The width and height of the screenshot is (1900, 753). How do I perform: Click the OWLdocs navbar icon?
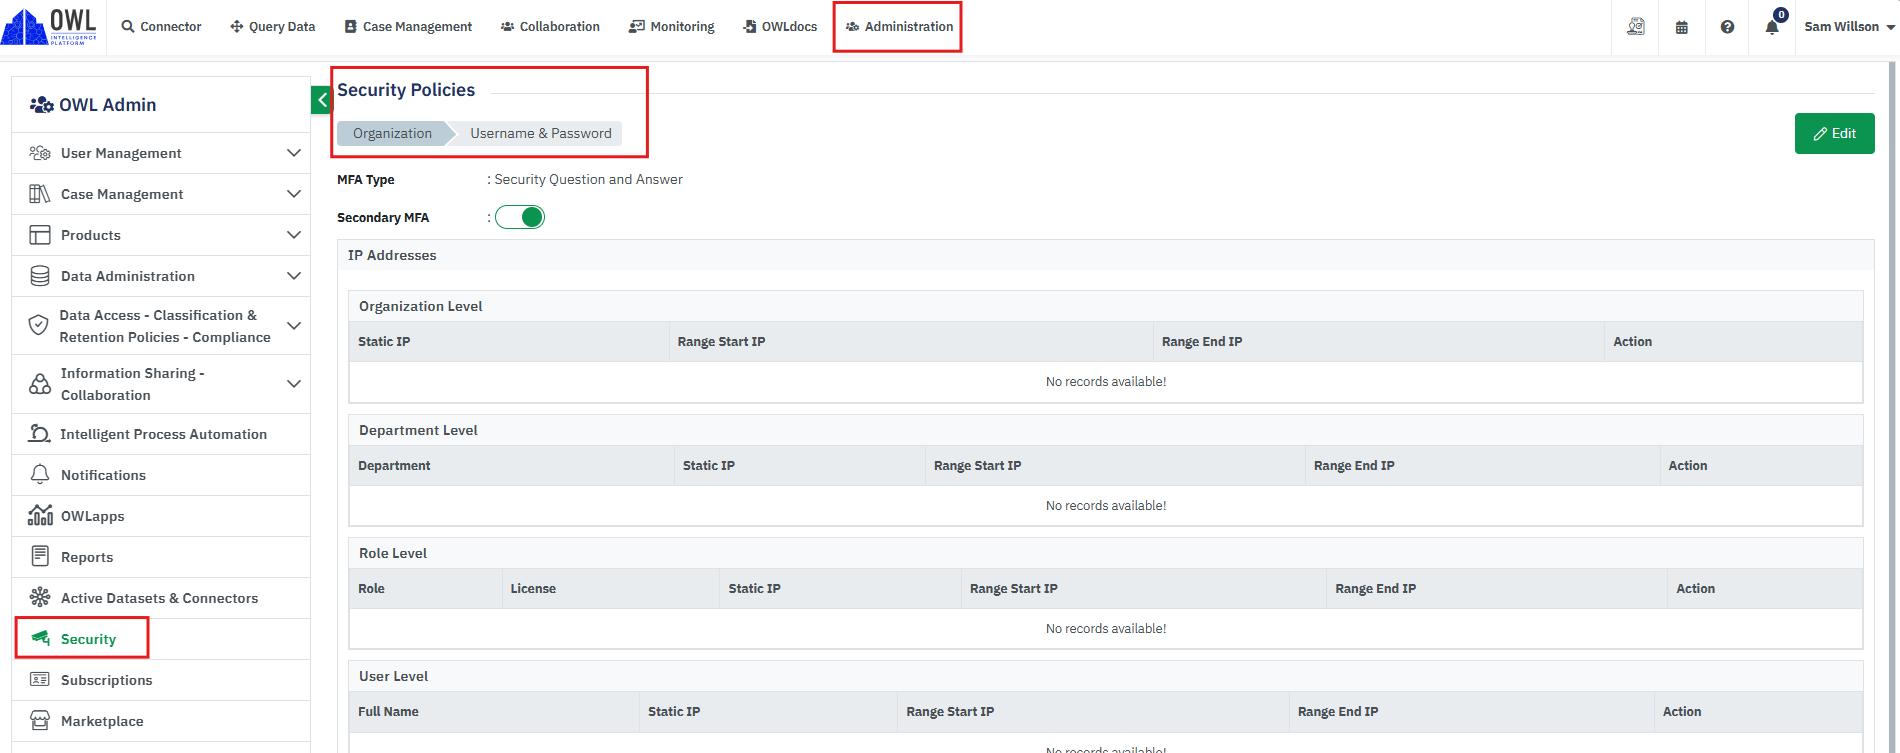pos(750,27)
